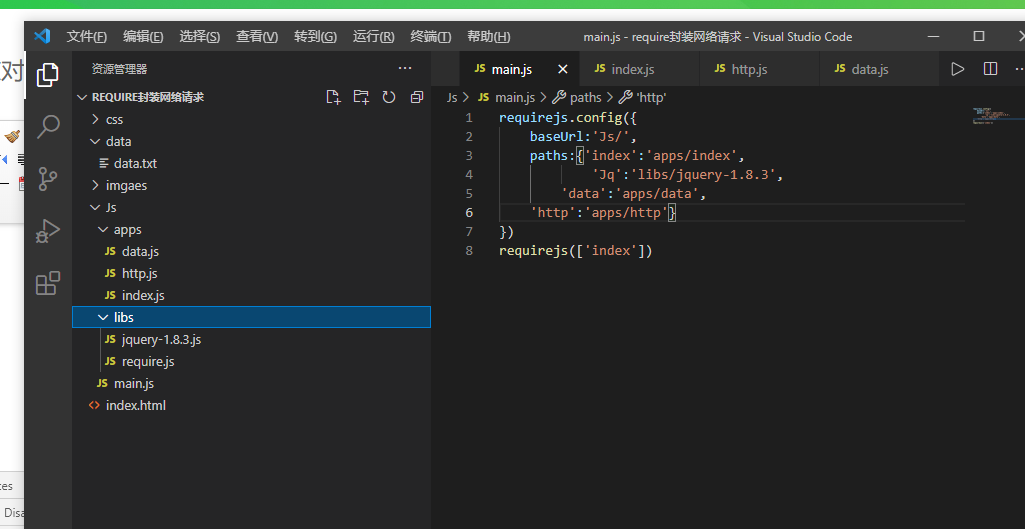
Task: Open require.js in libs folder
Action: tap(252, 362)
